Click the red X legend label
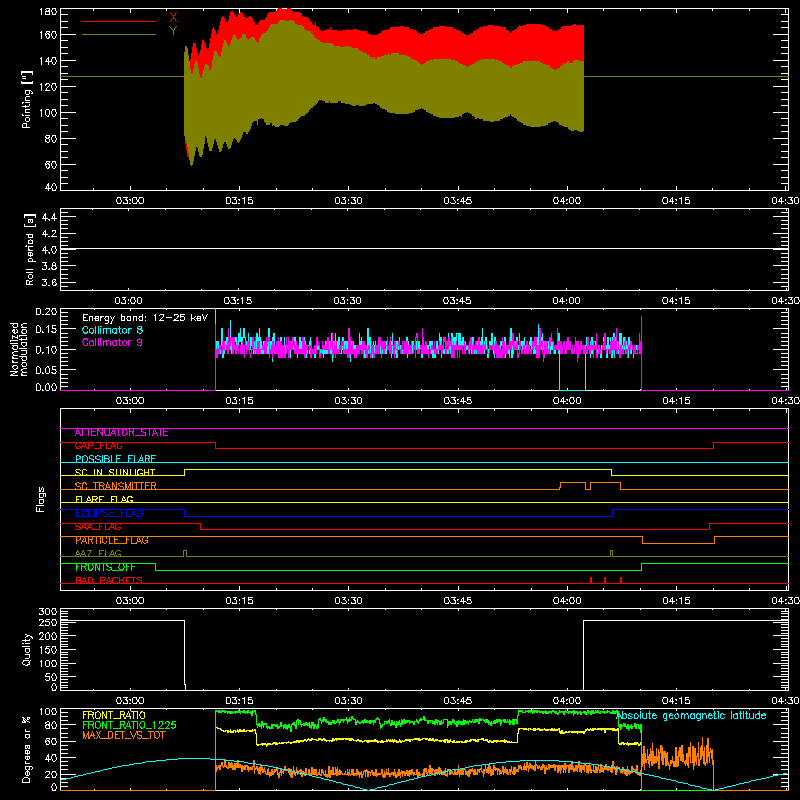 click(173, 18)
